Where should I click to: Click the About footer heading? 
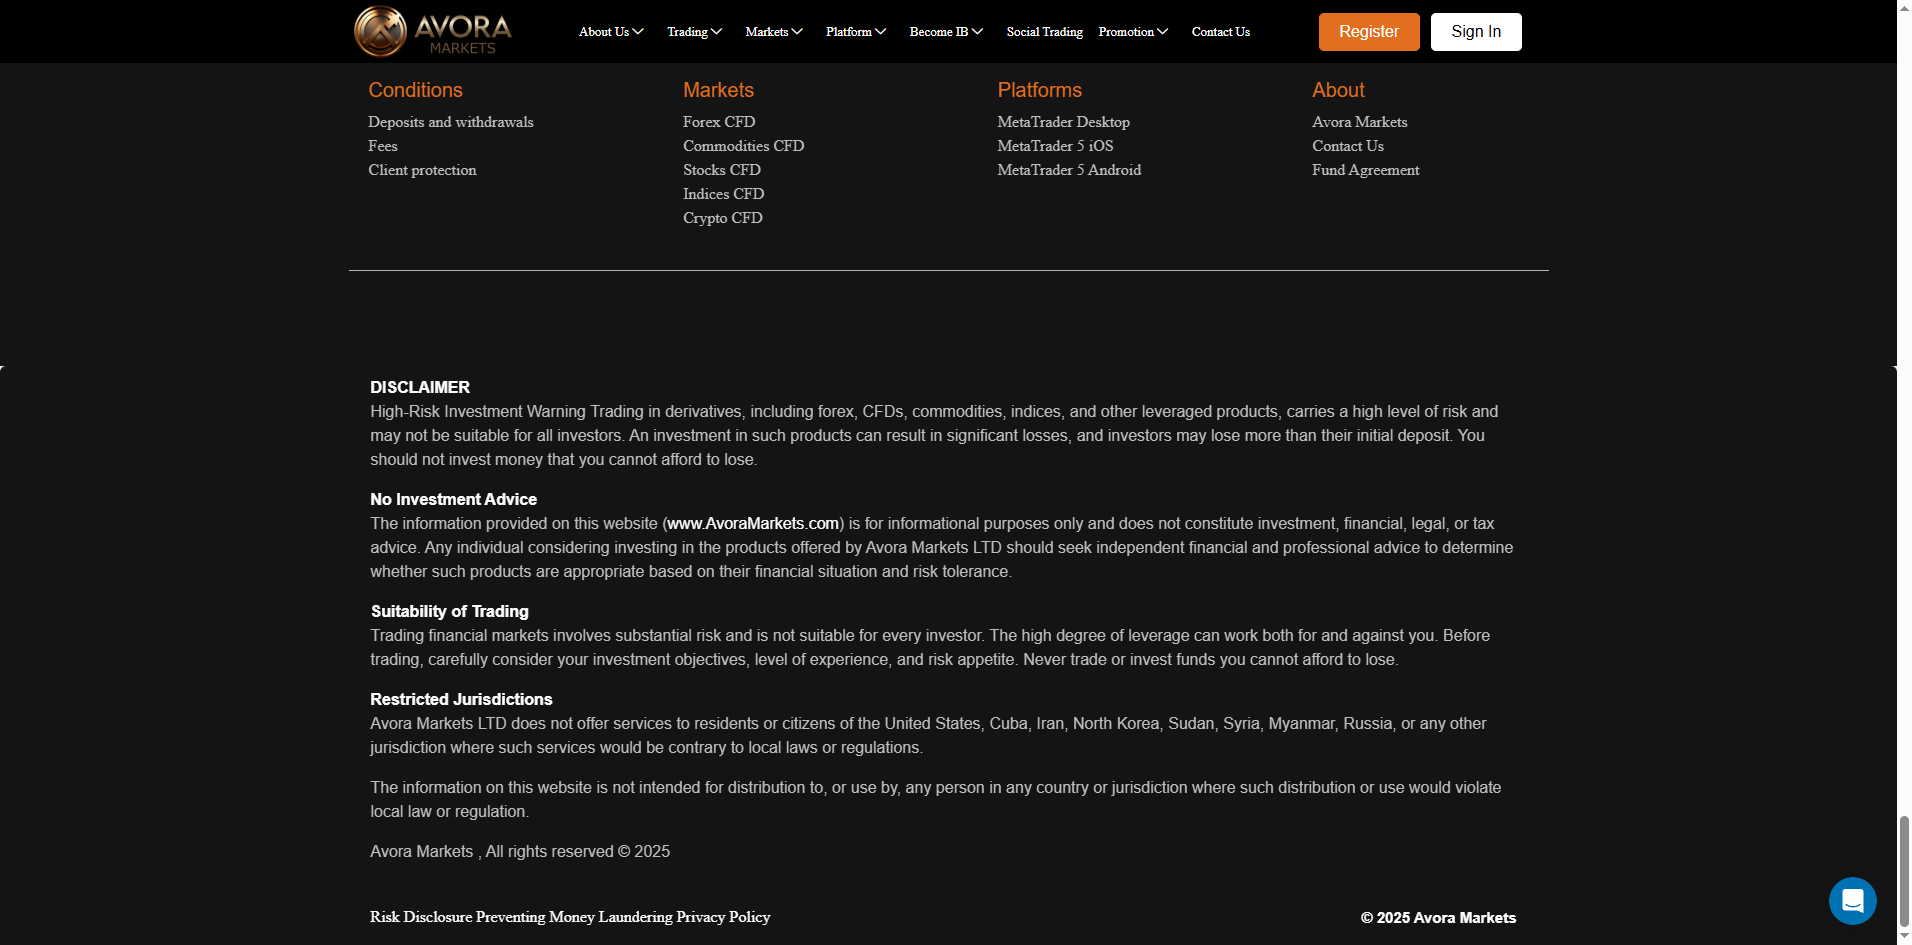point(1338,90)
